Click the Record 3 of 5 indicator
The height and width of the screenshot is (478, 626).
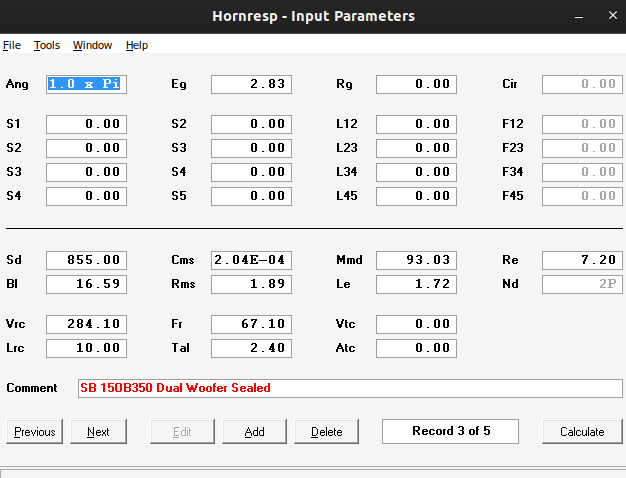(x=450, y=431)
